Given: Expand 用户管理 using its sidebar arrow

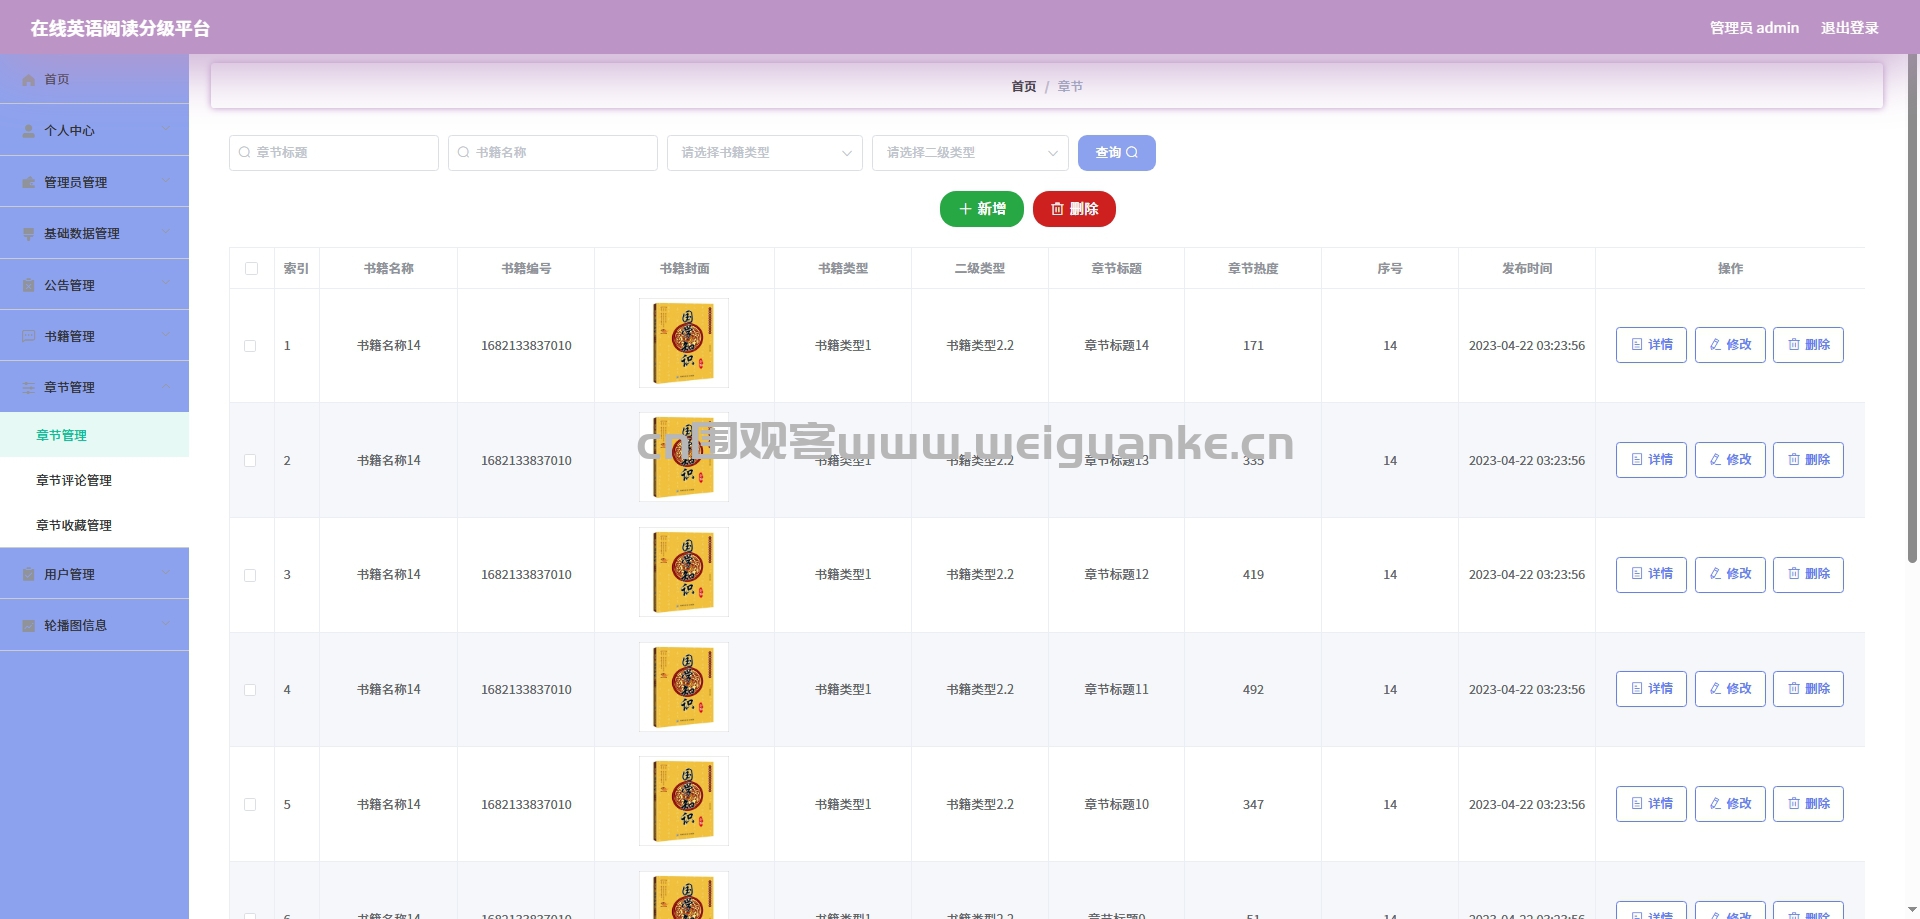Looking at the screenshot, I should tap(167, 573).
